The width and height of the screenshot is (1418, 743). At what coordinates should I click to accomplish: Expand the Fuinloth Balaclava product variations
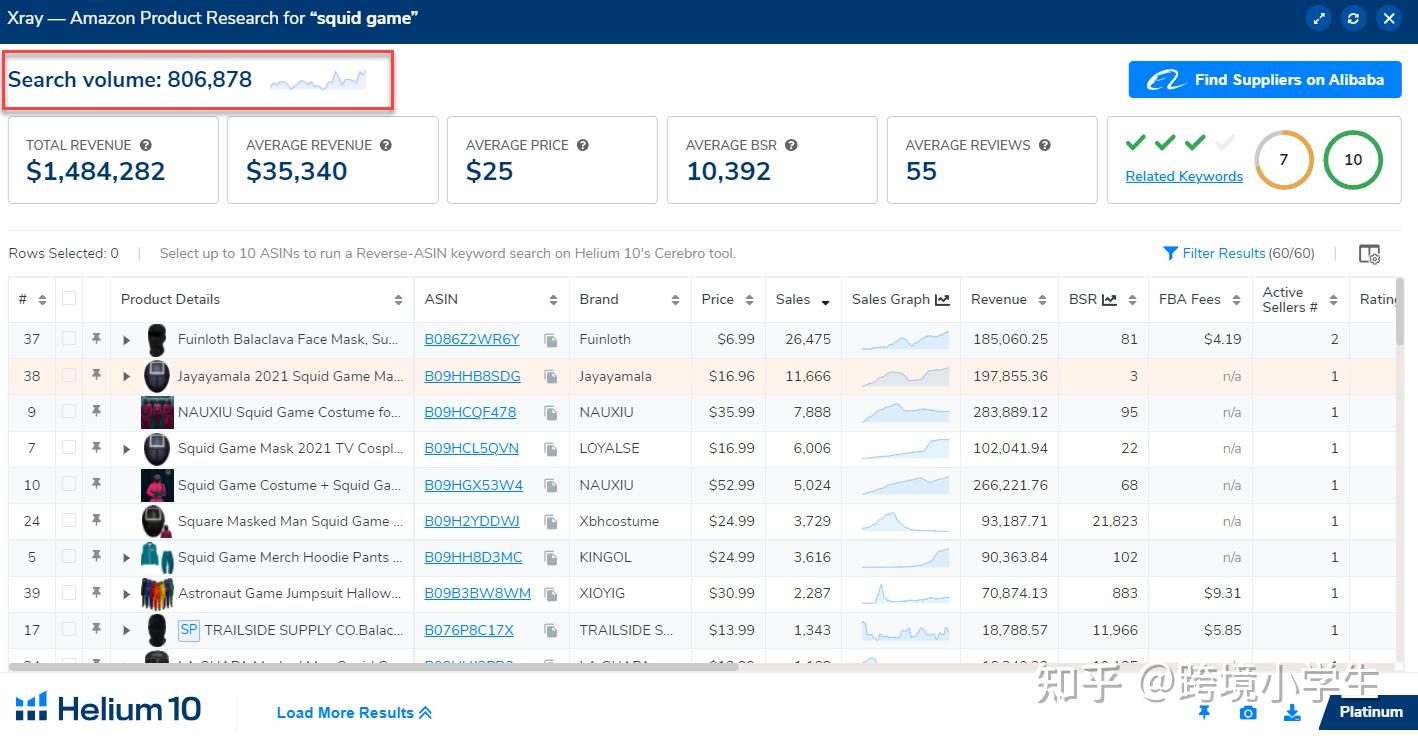pos(126,340)
